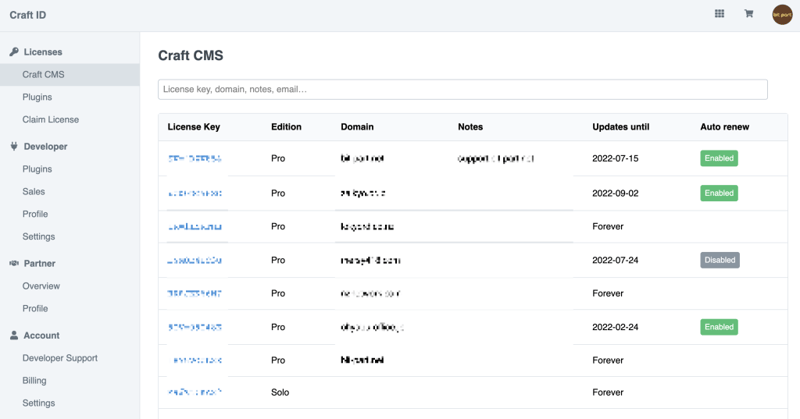This screenshot has height=419, width=800.
Task: Open the apps grid icon
Action: (719, 14)
